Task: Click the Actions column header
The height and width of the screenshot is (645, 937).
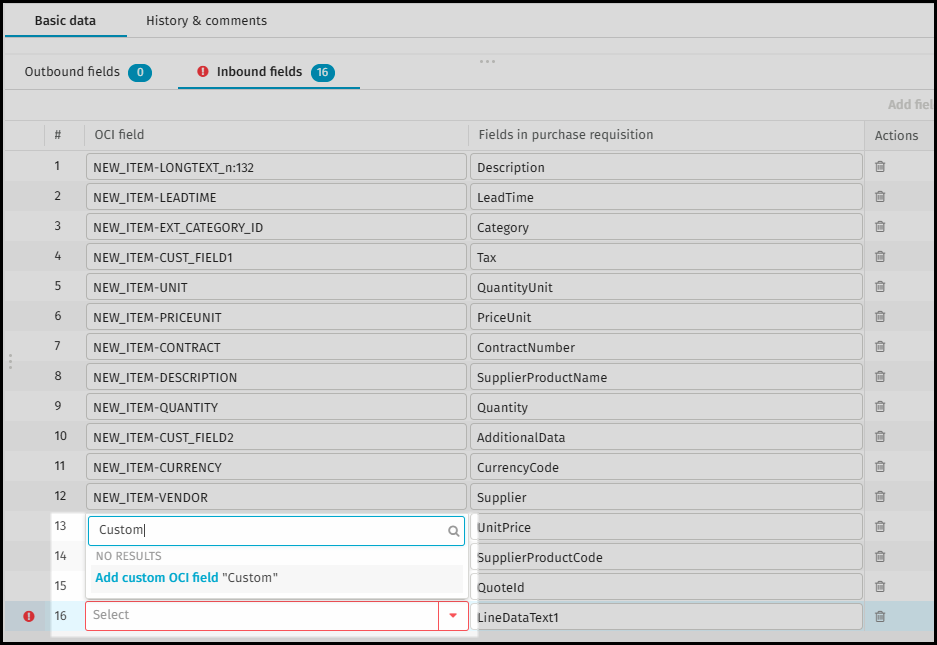Action: point(896,136)
